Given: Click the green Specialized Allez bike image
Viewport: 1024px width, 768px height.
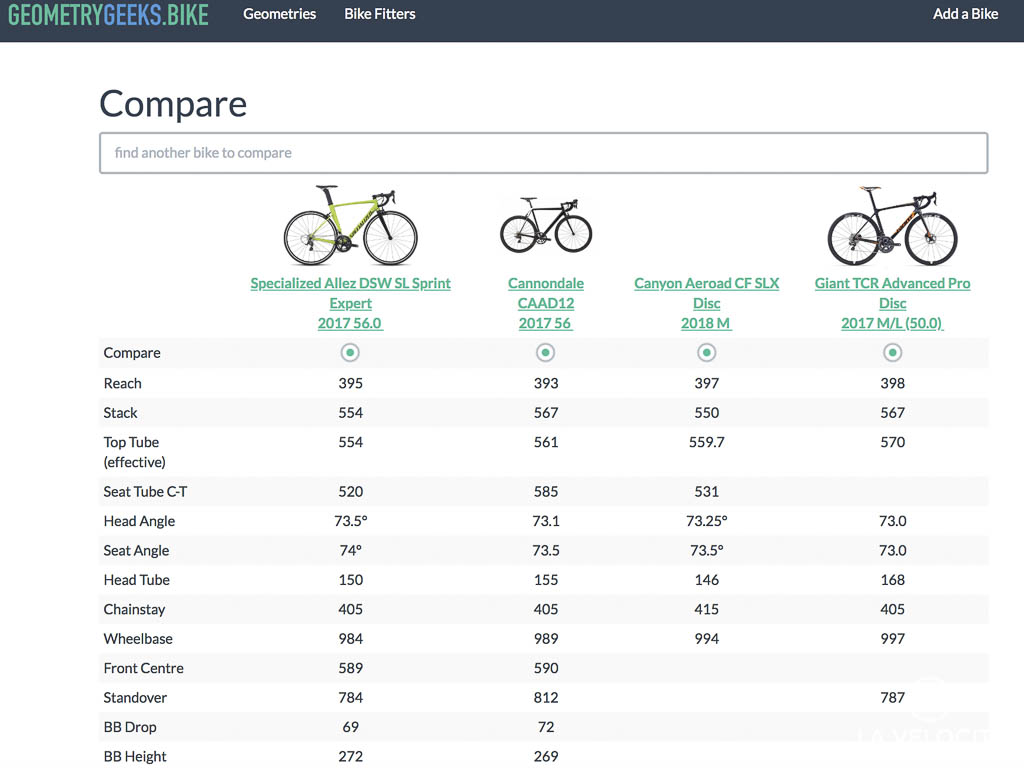Looking at the screenshot, I should 351,225.
